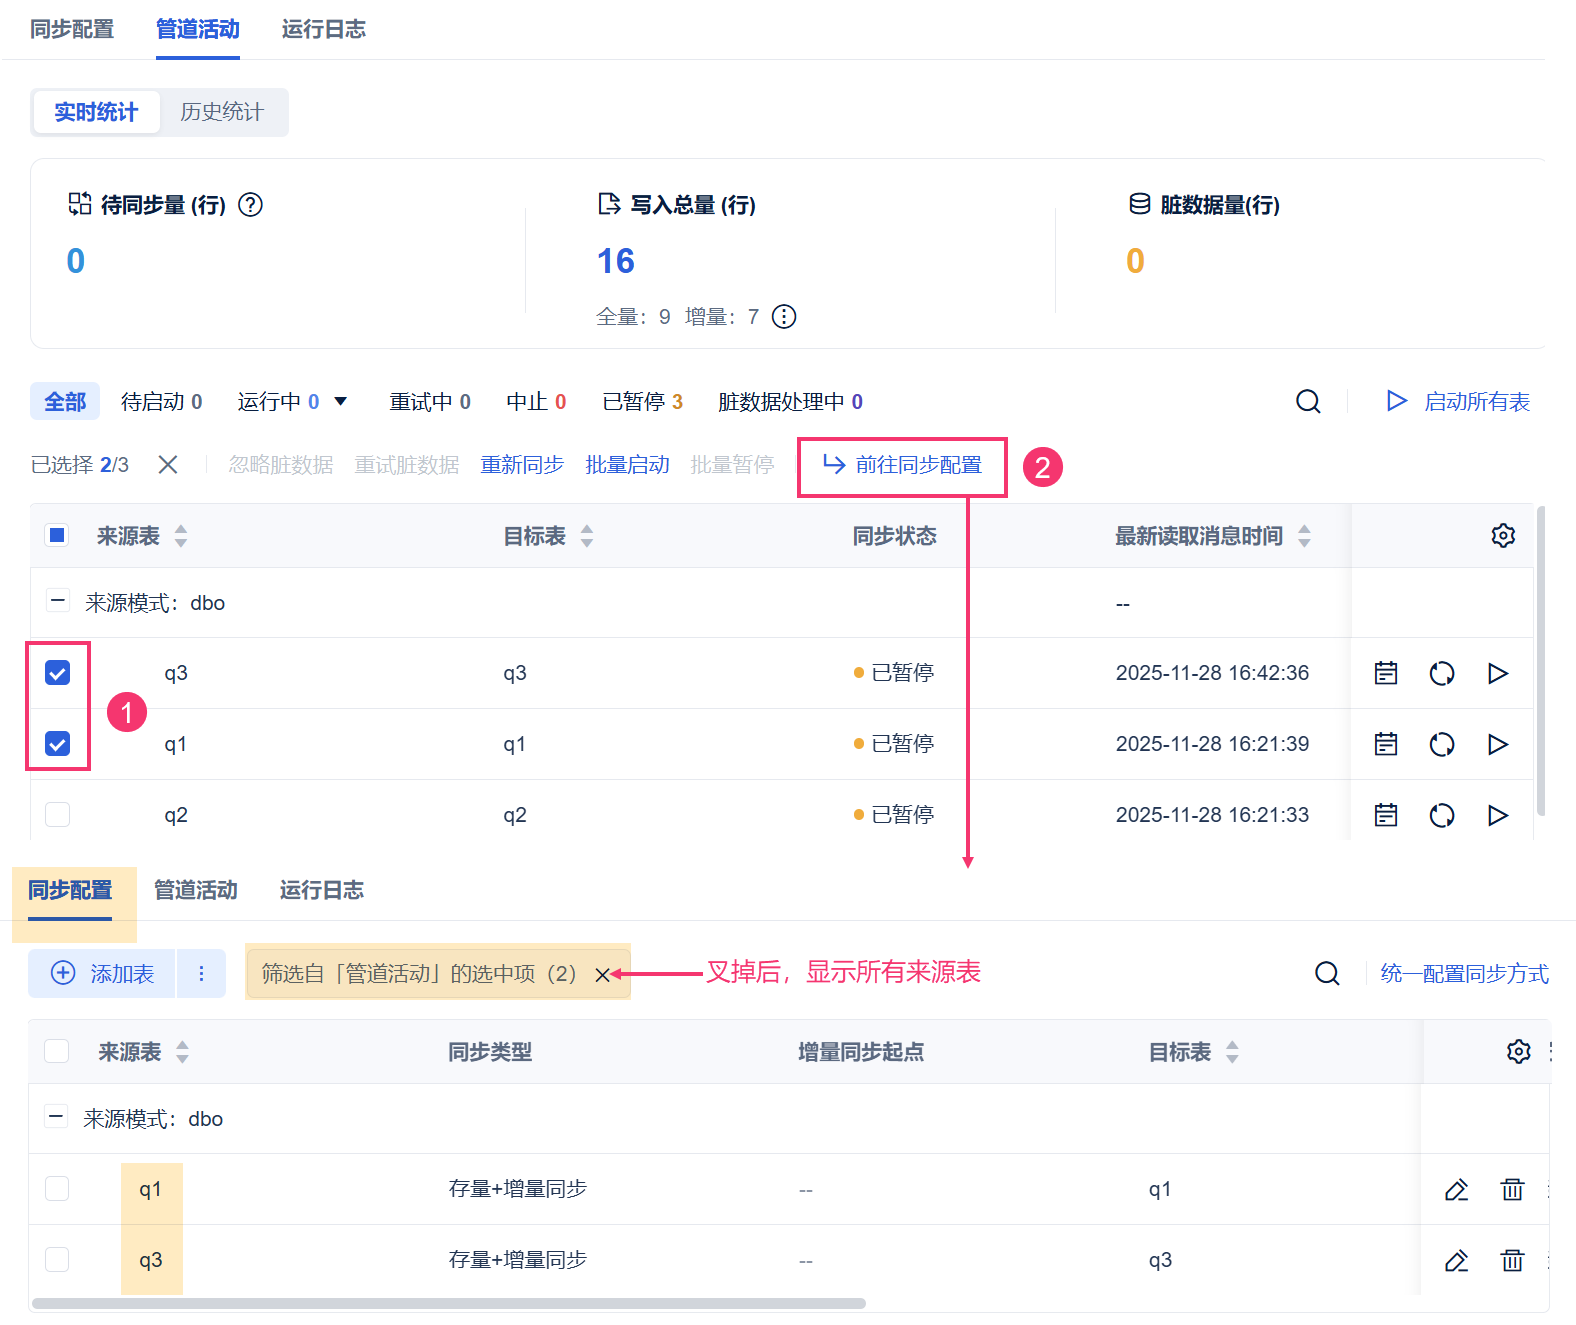Uncheck the q1 row in pipeline activity
This screenshot has width=1576, height=1325.
click(x=58, y=744)
